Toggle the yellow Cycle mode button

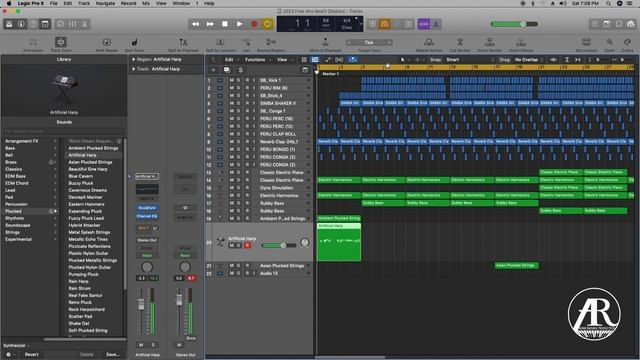[267, 24]
